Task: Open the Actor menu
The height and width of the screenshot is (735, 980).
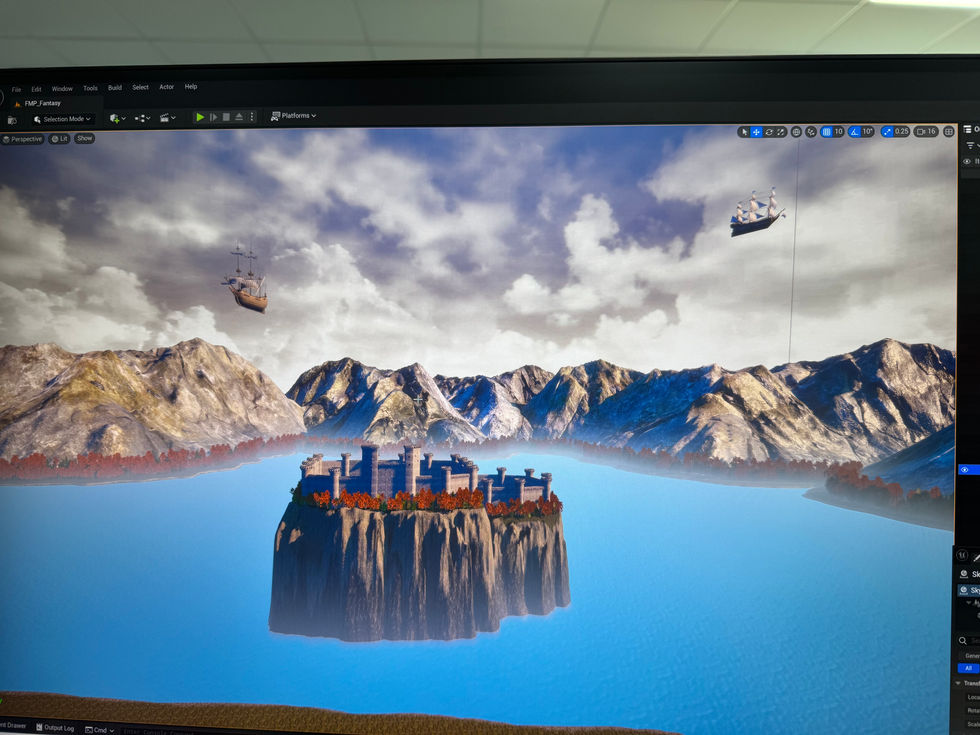Action: coord(166,87)
